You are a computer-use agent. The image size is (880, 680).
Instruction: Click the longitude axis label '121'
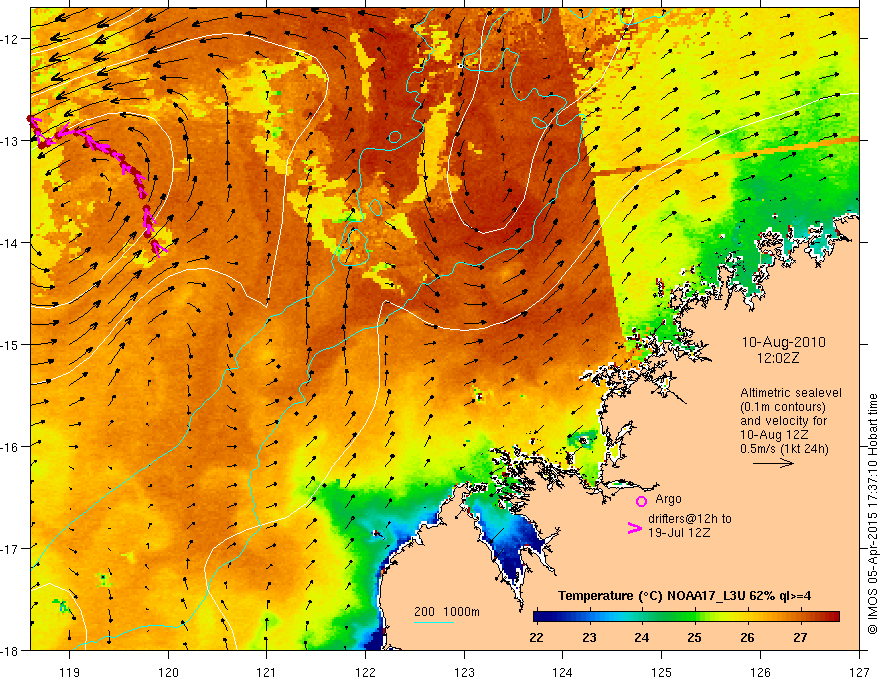click(267, 672)
